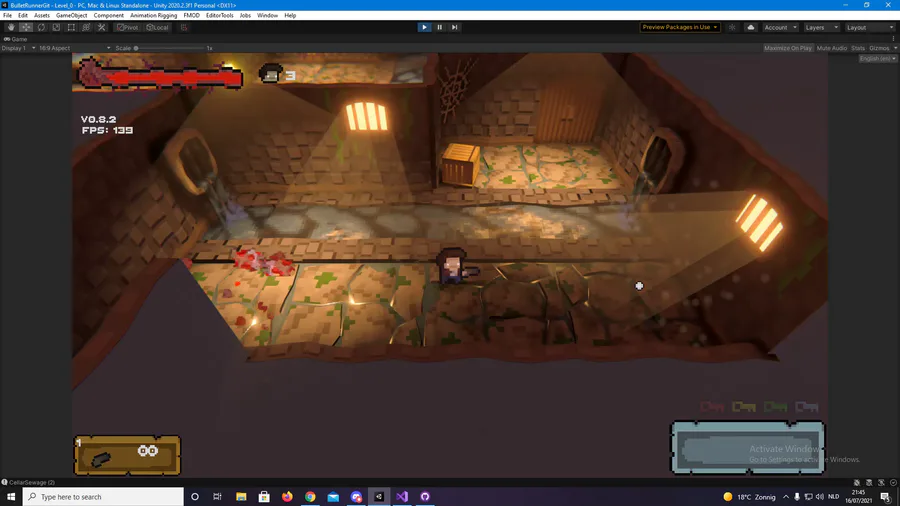Open the Game view options kebab menu
The image size is (900, 506).
[x=893, y=39]
